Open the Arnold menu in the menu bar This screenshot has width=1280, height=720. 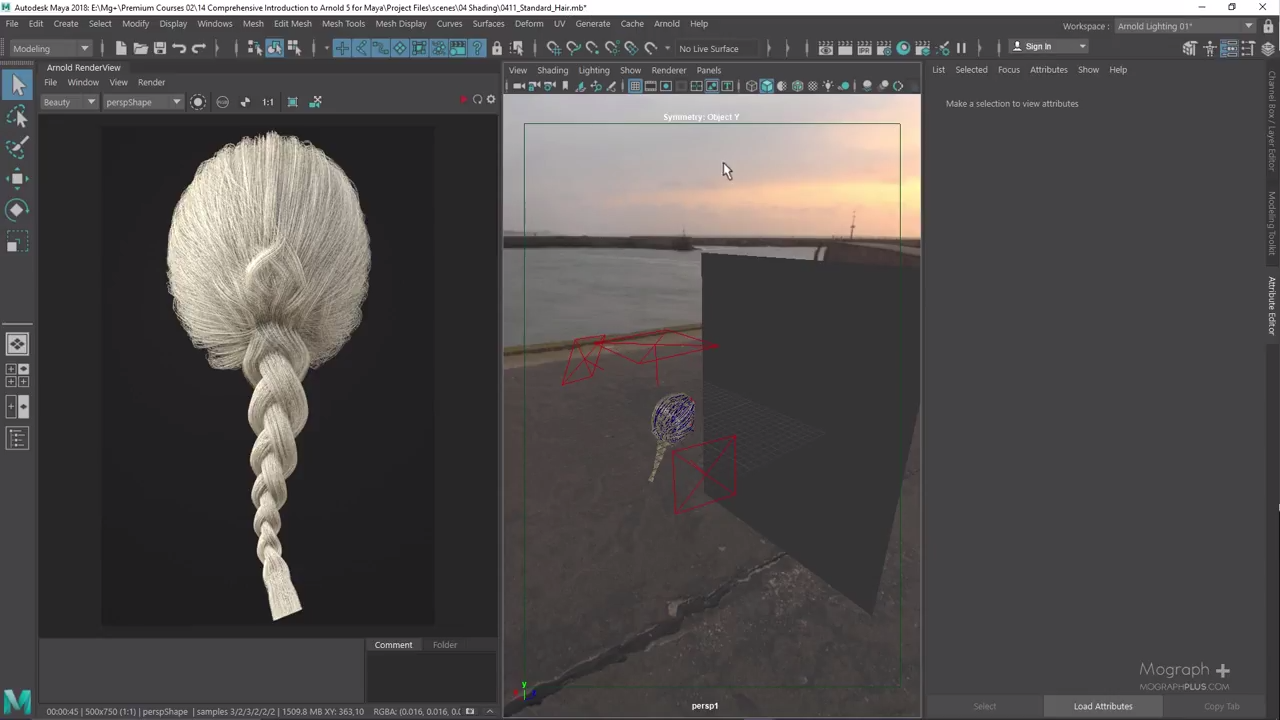pyautogui.click(x=666, y=23)
